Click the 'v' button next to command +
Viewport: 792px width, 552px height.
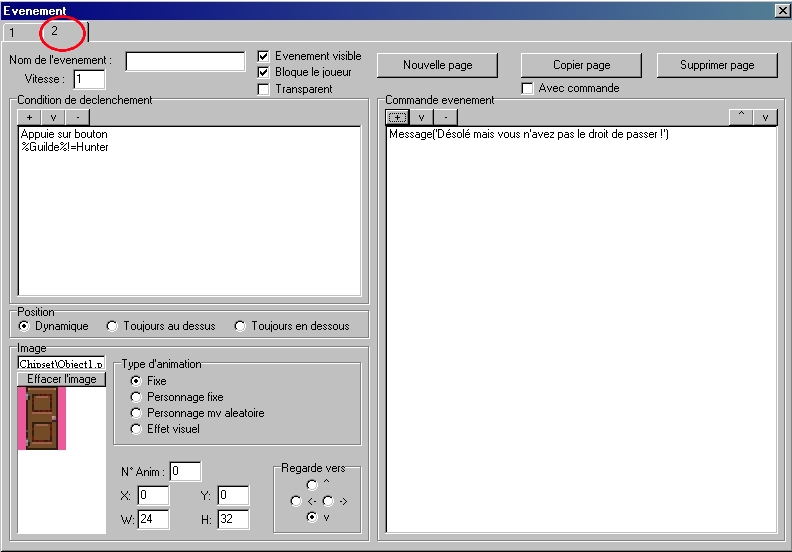421,117
